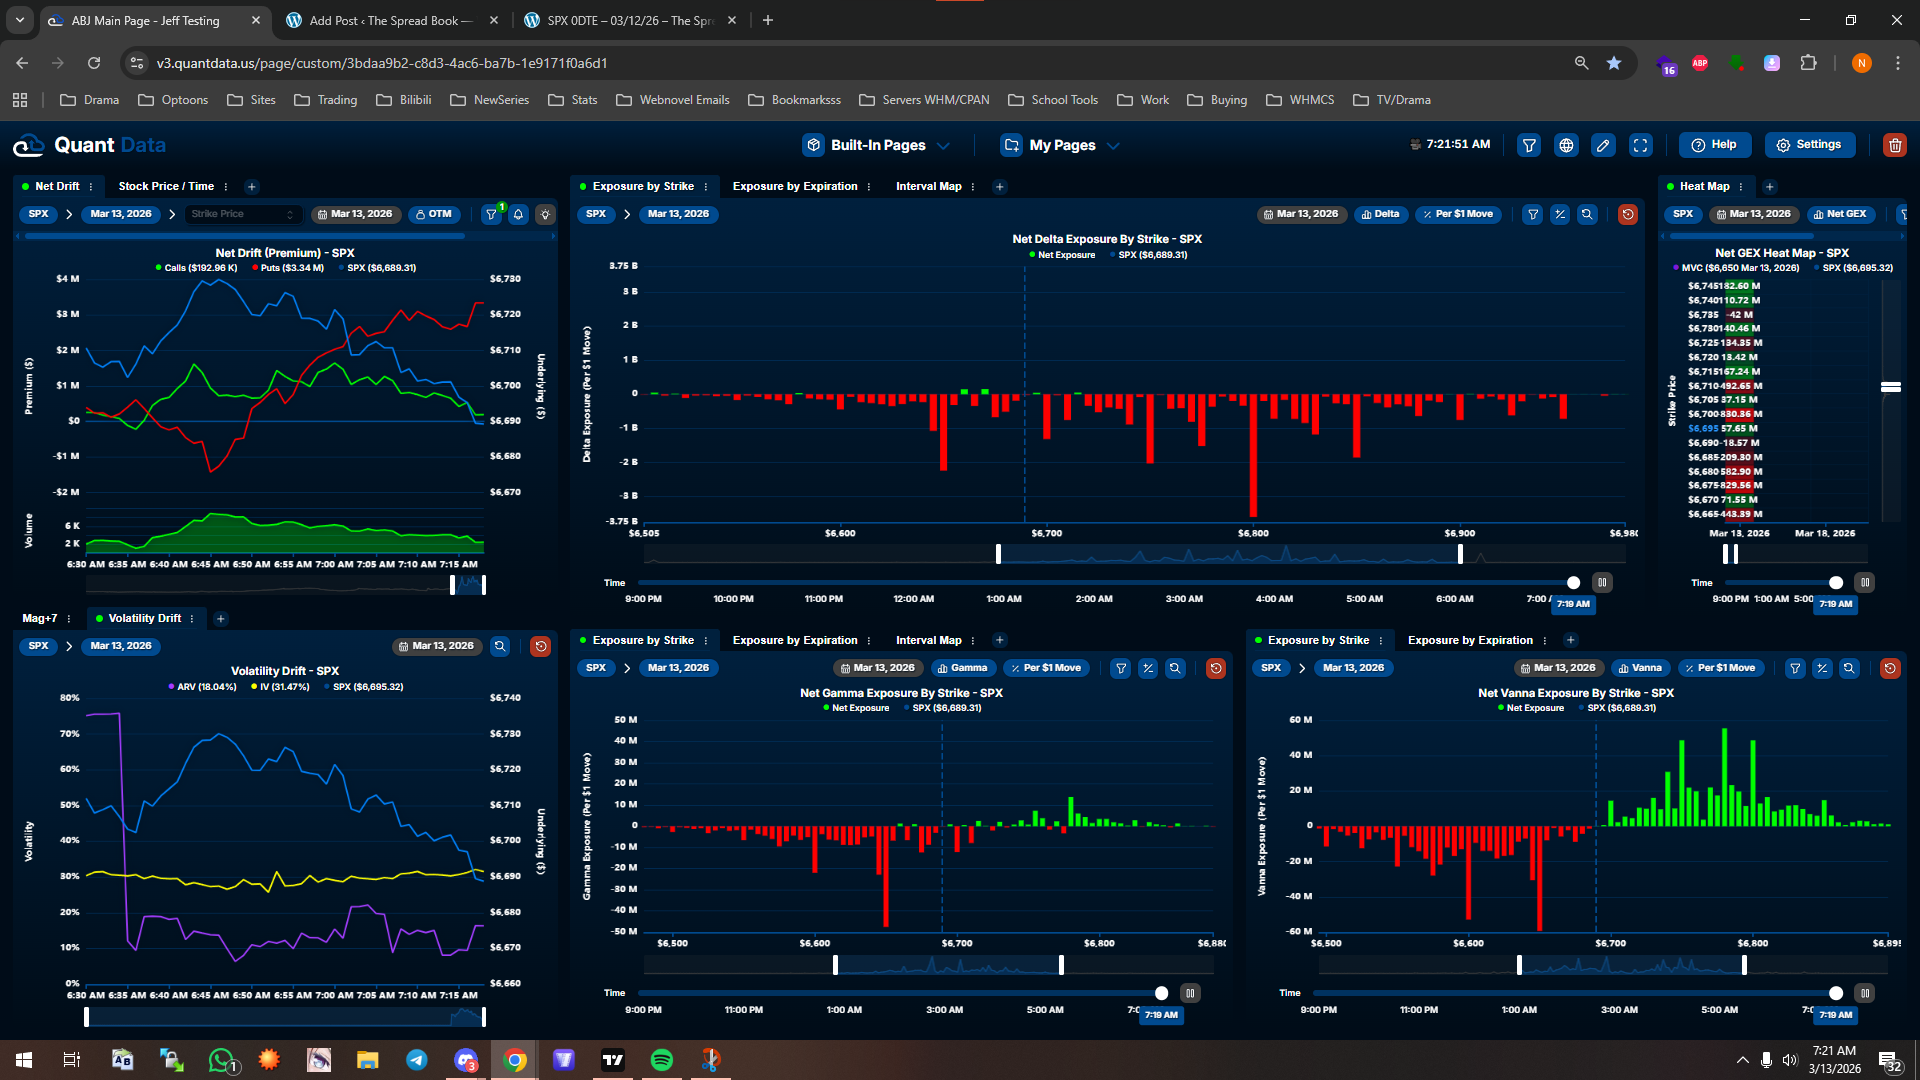This screenshot has width=1920, height=1080.
Task: Toggle the OTM option in Net Drift
Action: point(434,214)
